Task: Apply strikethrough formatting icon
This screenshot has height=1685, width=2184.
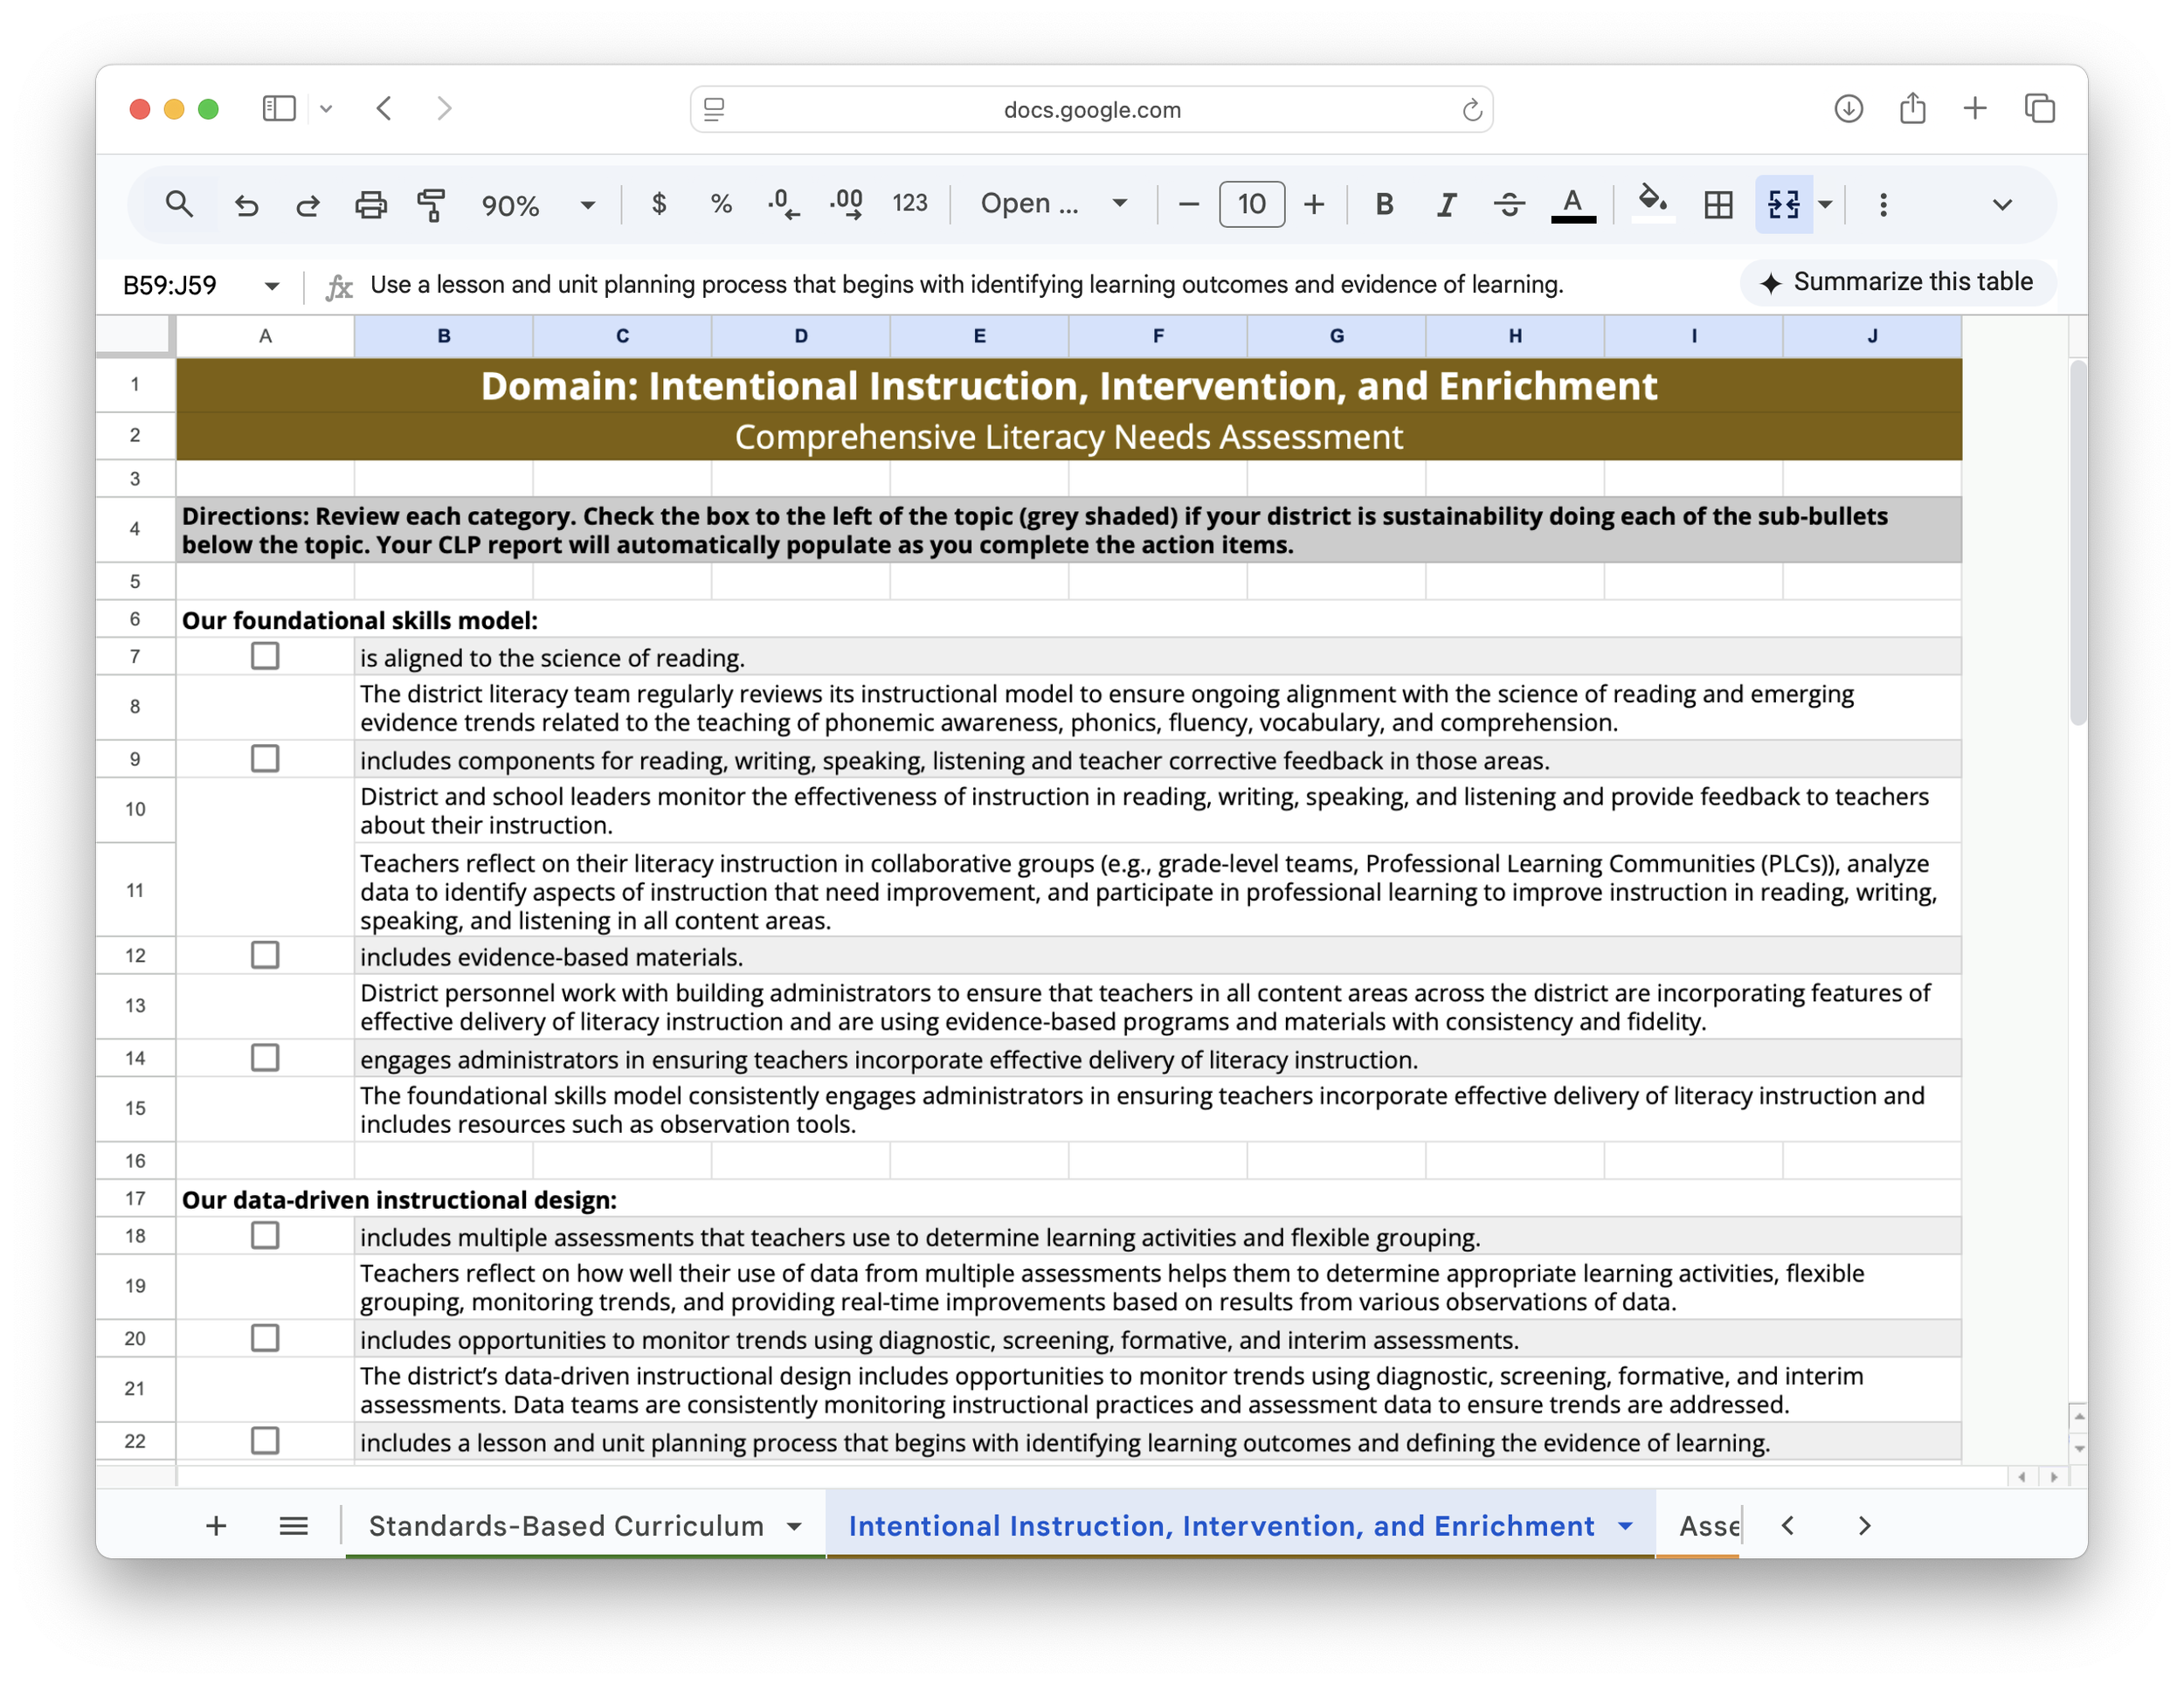Action: pyautogui.click(x=1508, y=205)
